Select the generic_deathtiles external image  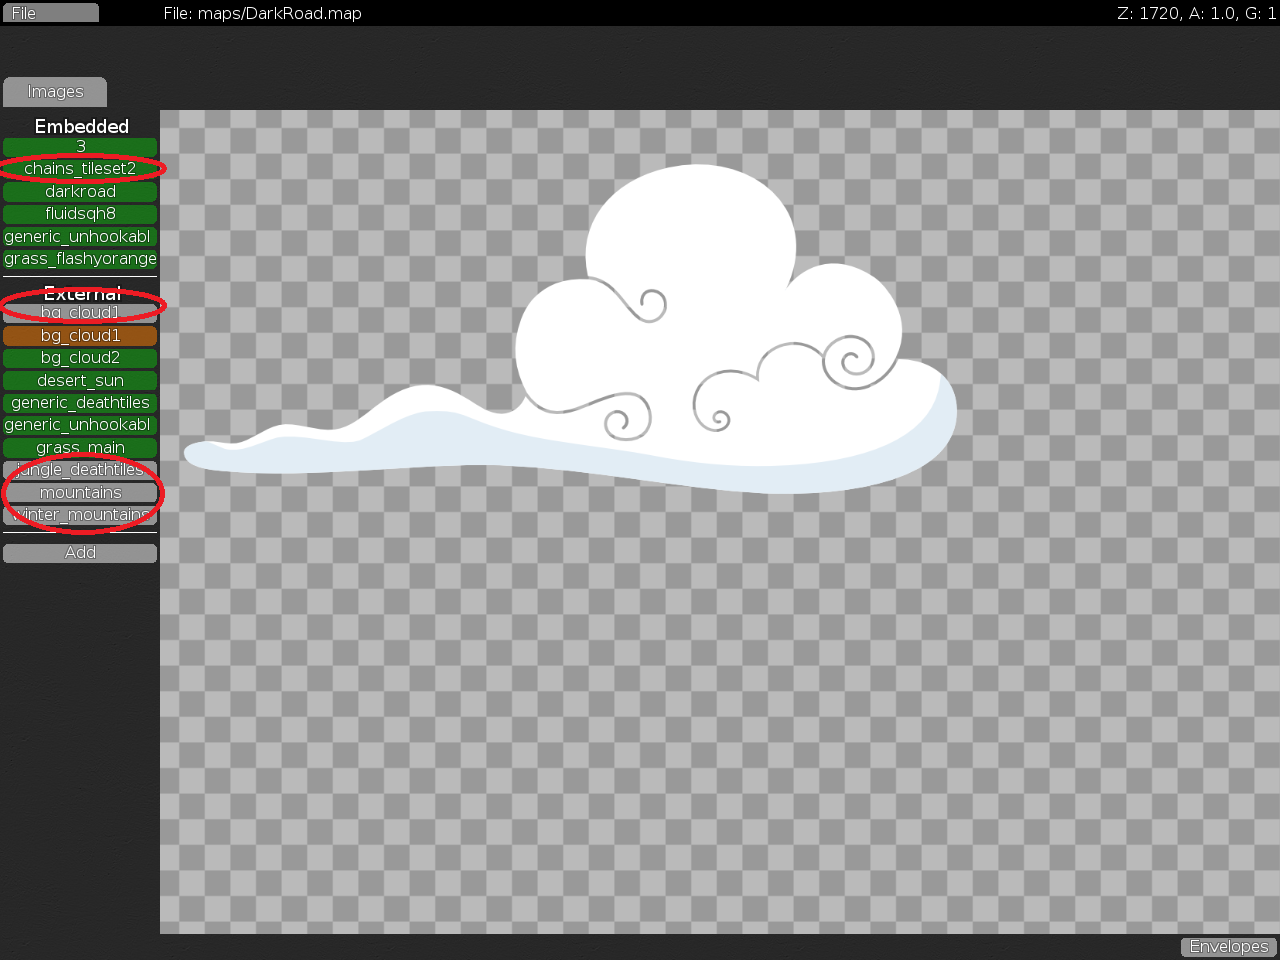click(80, 402)
